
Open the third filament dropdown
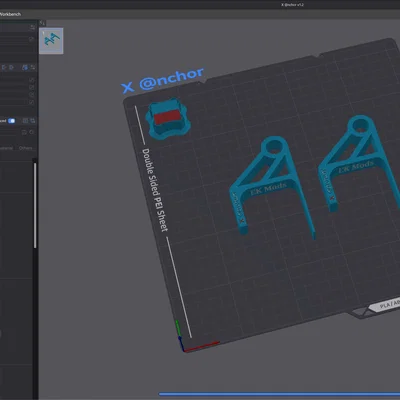pos(14,95)
